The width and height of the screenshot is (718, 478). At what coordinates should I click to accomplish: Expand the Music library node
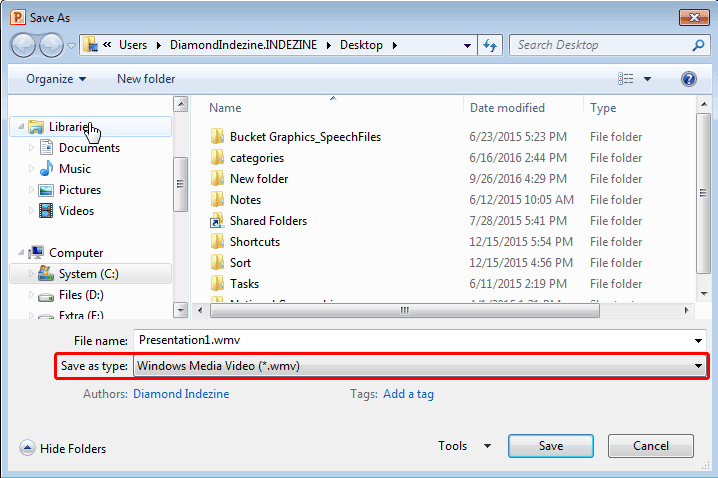(x=31, y=168)
